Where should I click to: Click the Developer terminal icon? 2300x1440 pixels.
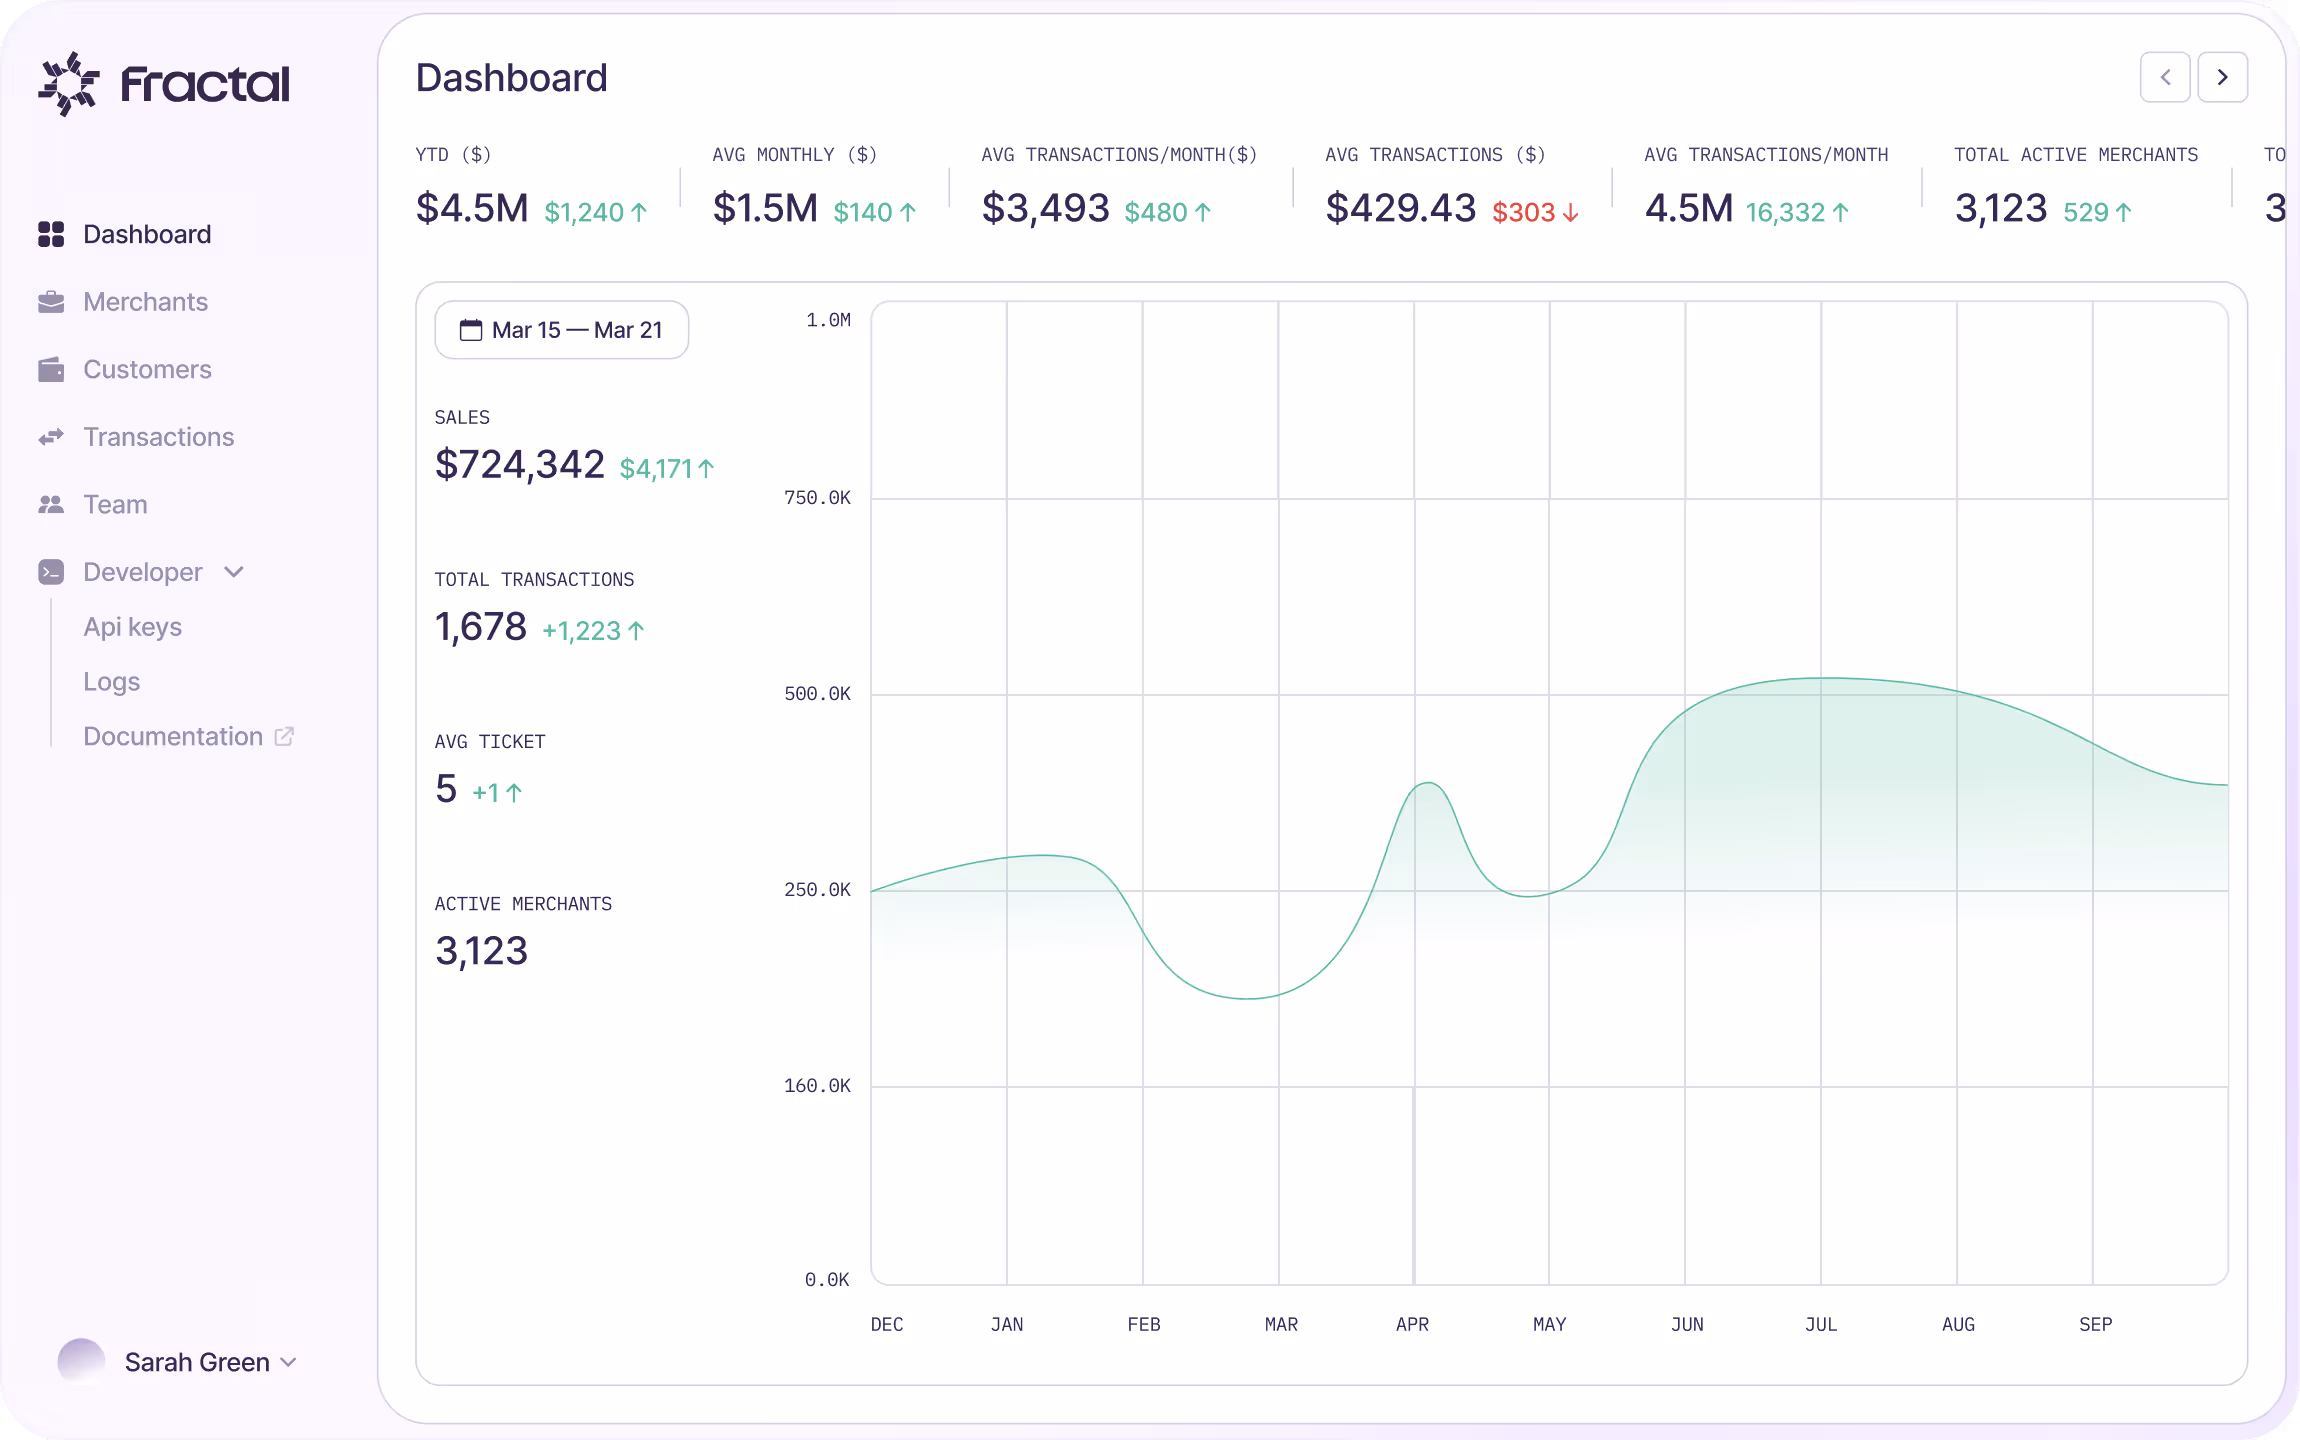51,572
